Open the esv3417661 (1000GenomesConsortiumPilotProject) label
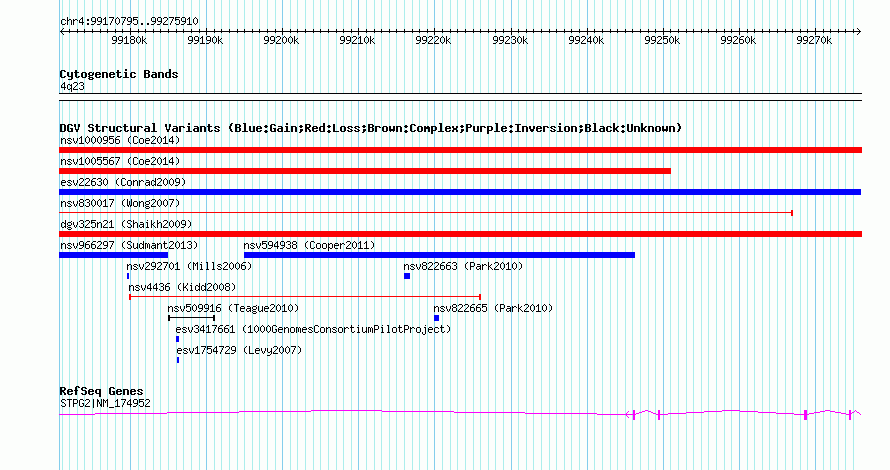This screenshot has height=470, width=890. 313,329
